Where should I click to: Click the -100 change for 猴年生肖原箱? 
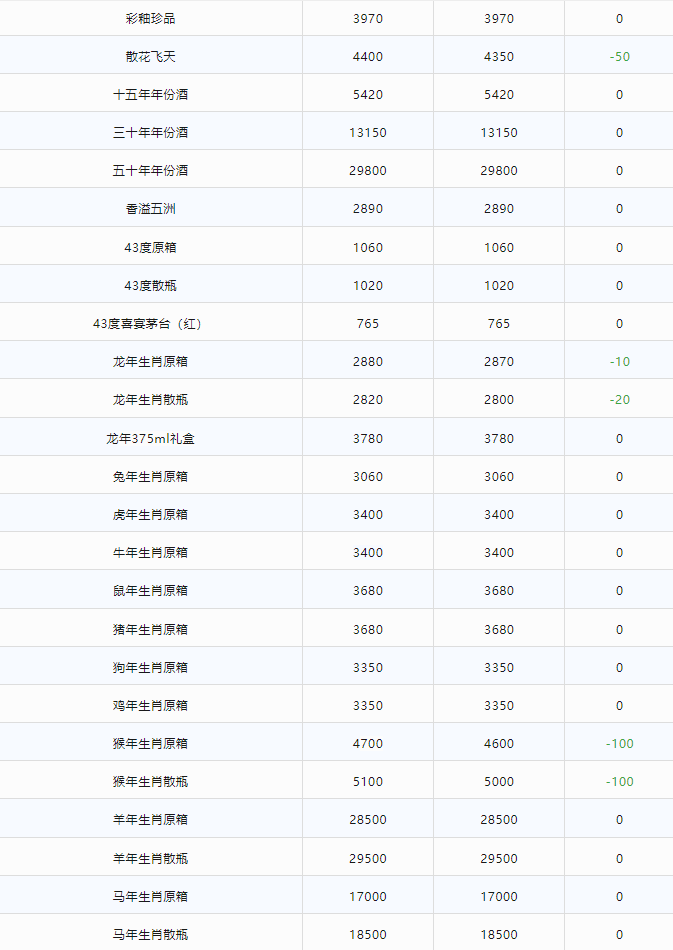pos(619,744)
